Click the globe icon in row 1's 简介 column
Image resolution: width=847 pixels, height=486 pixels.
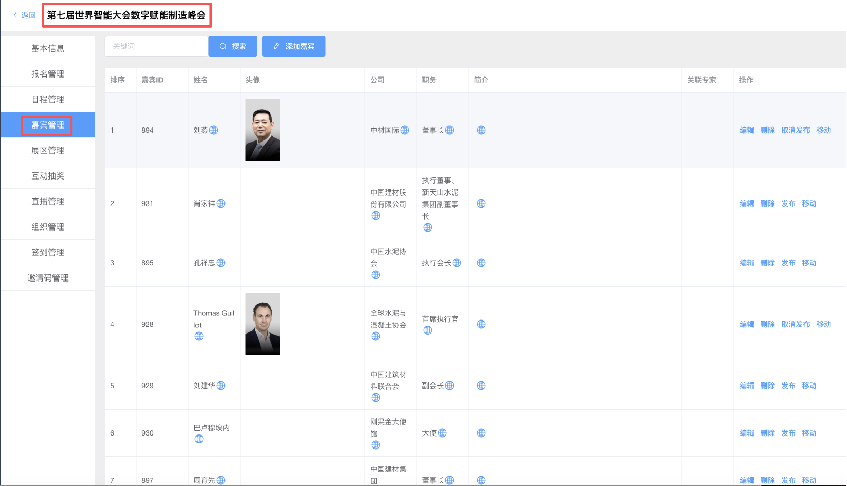click(x=481, y=130)
